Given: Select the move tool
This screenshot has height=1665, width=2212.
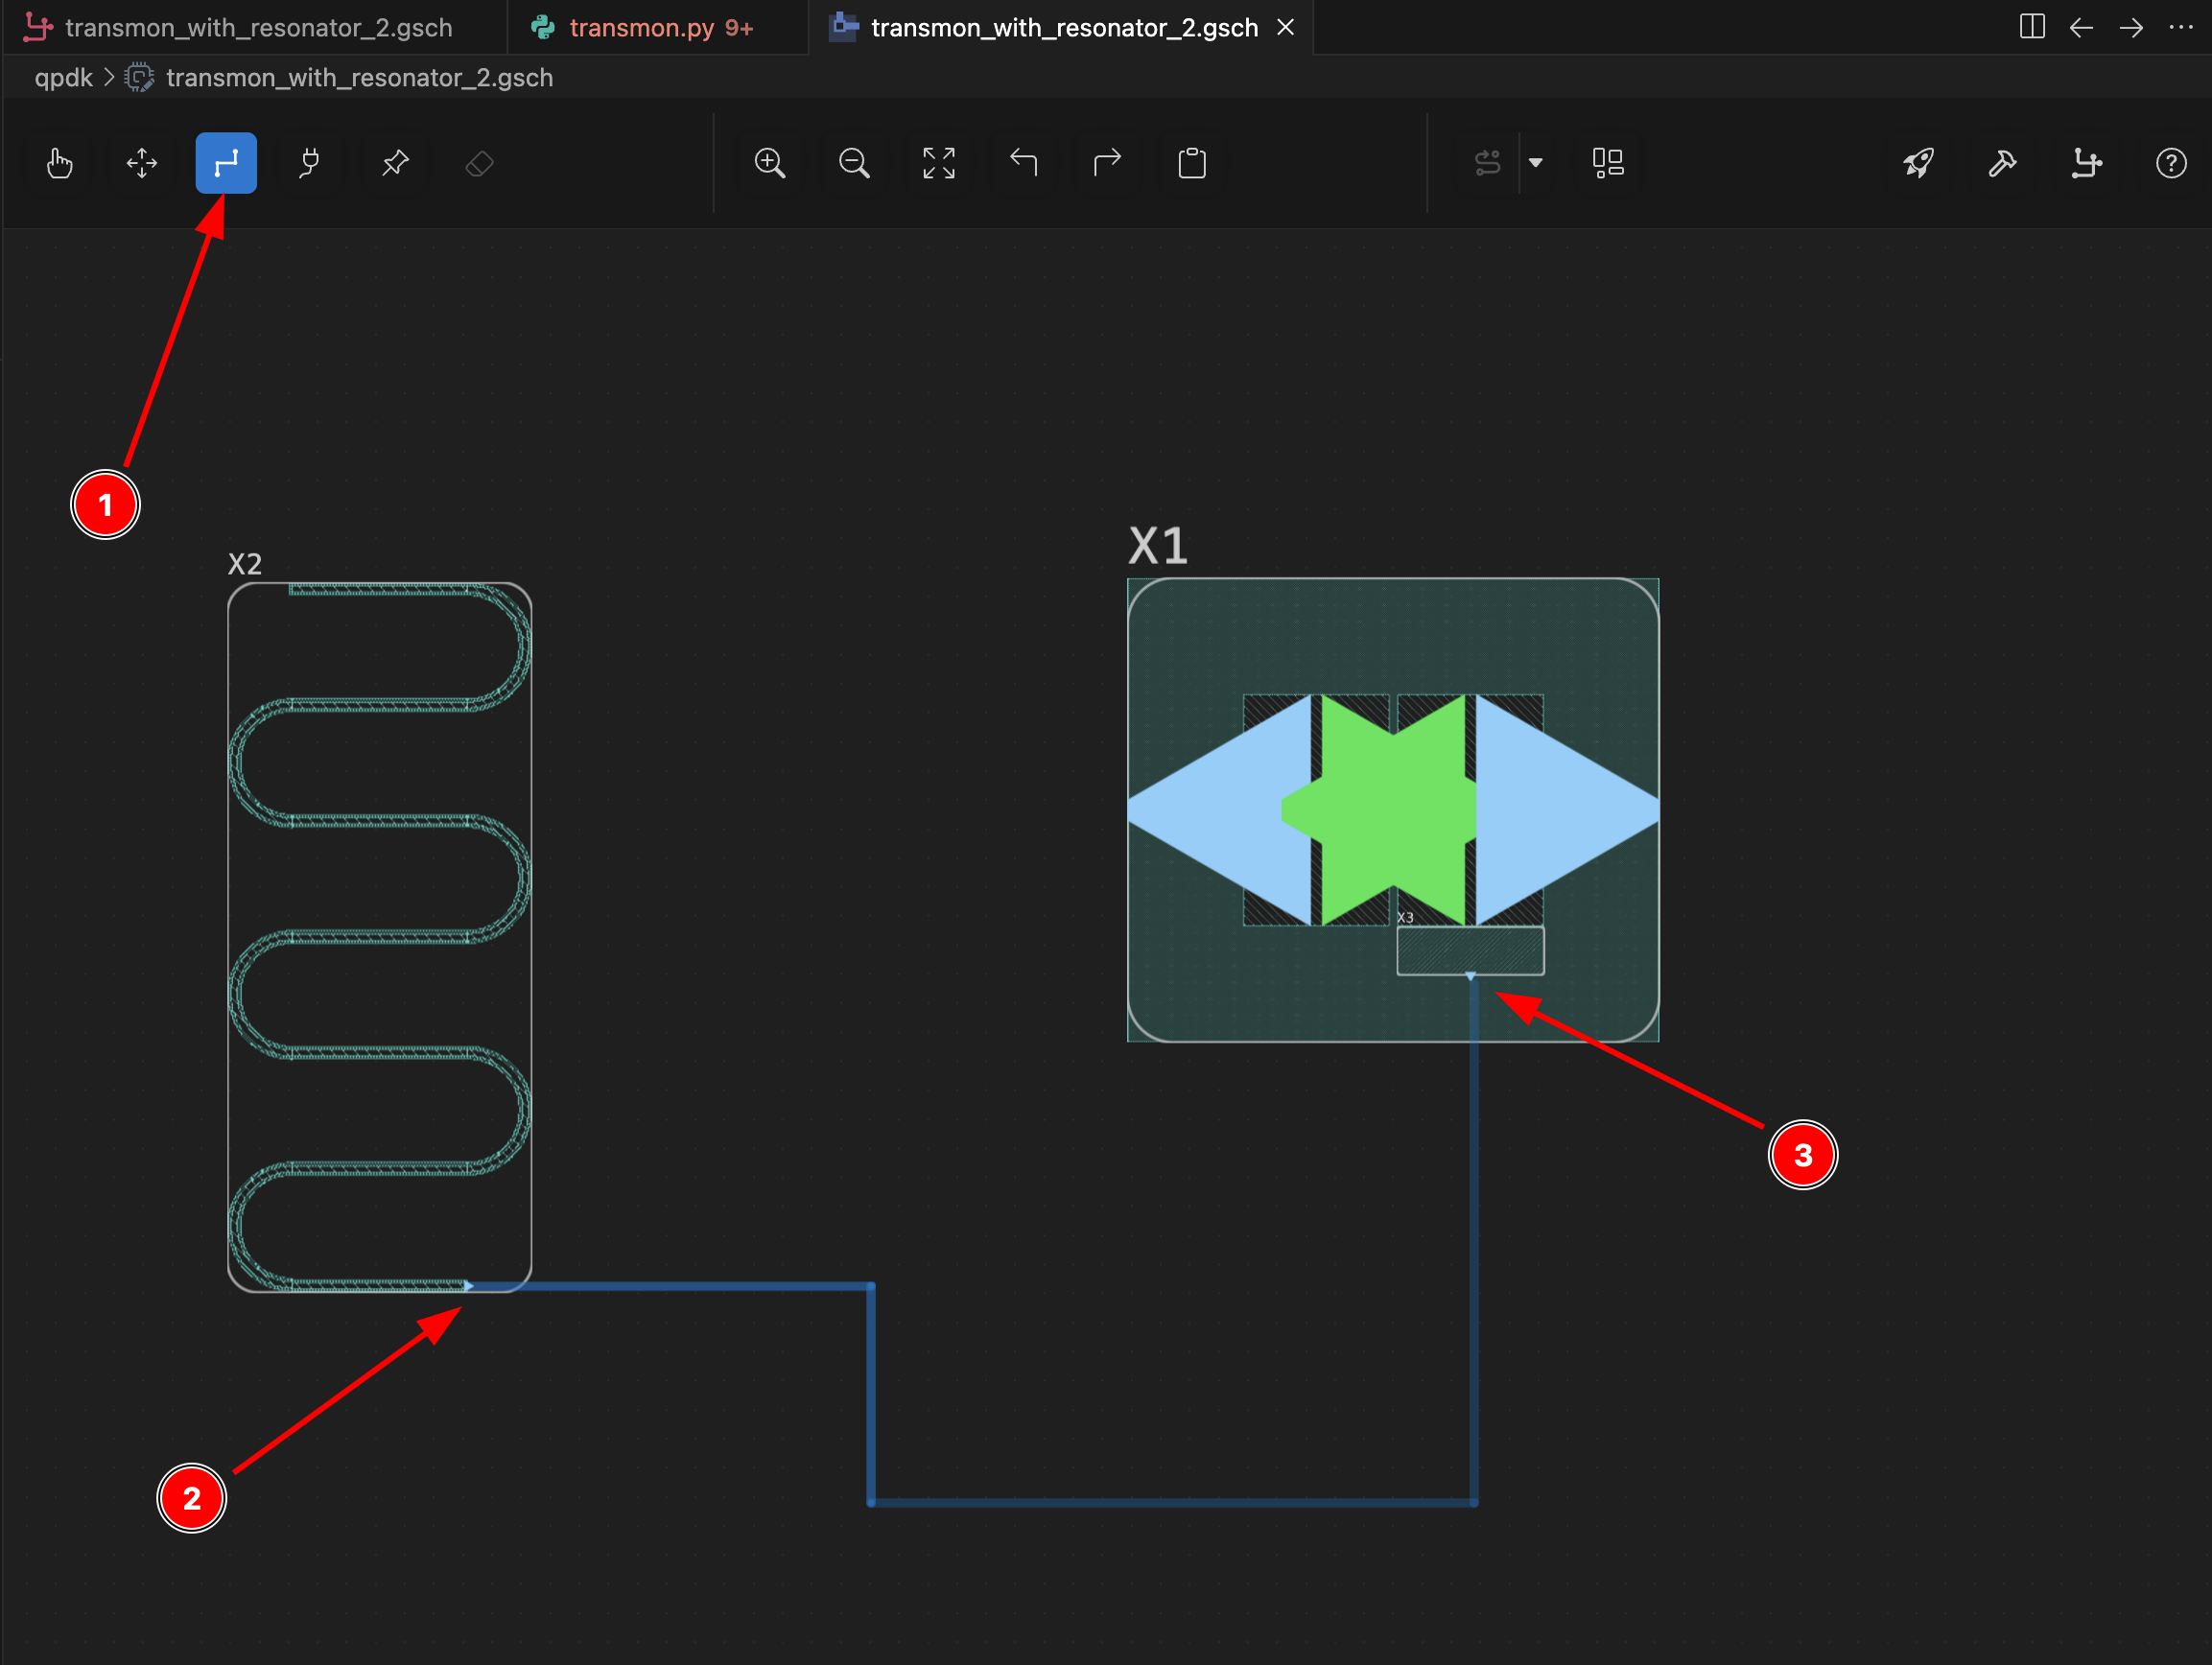Looking at the screenshot, I should point(142,163).
